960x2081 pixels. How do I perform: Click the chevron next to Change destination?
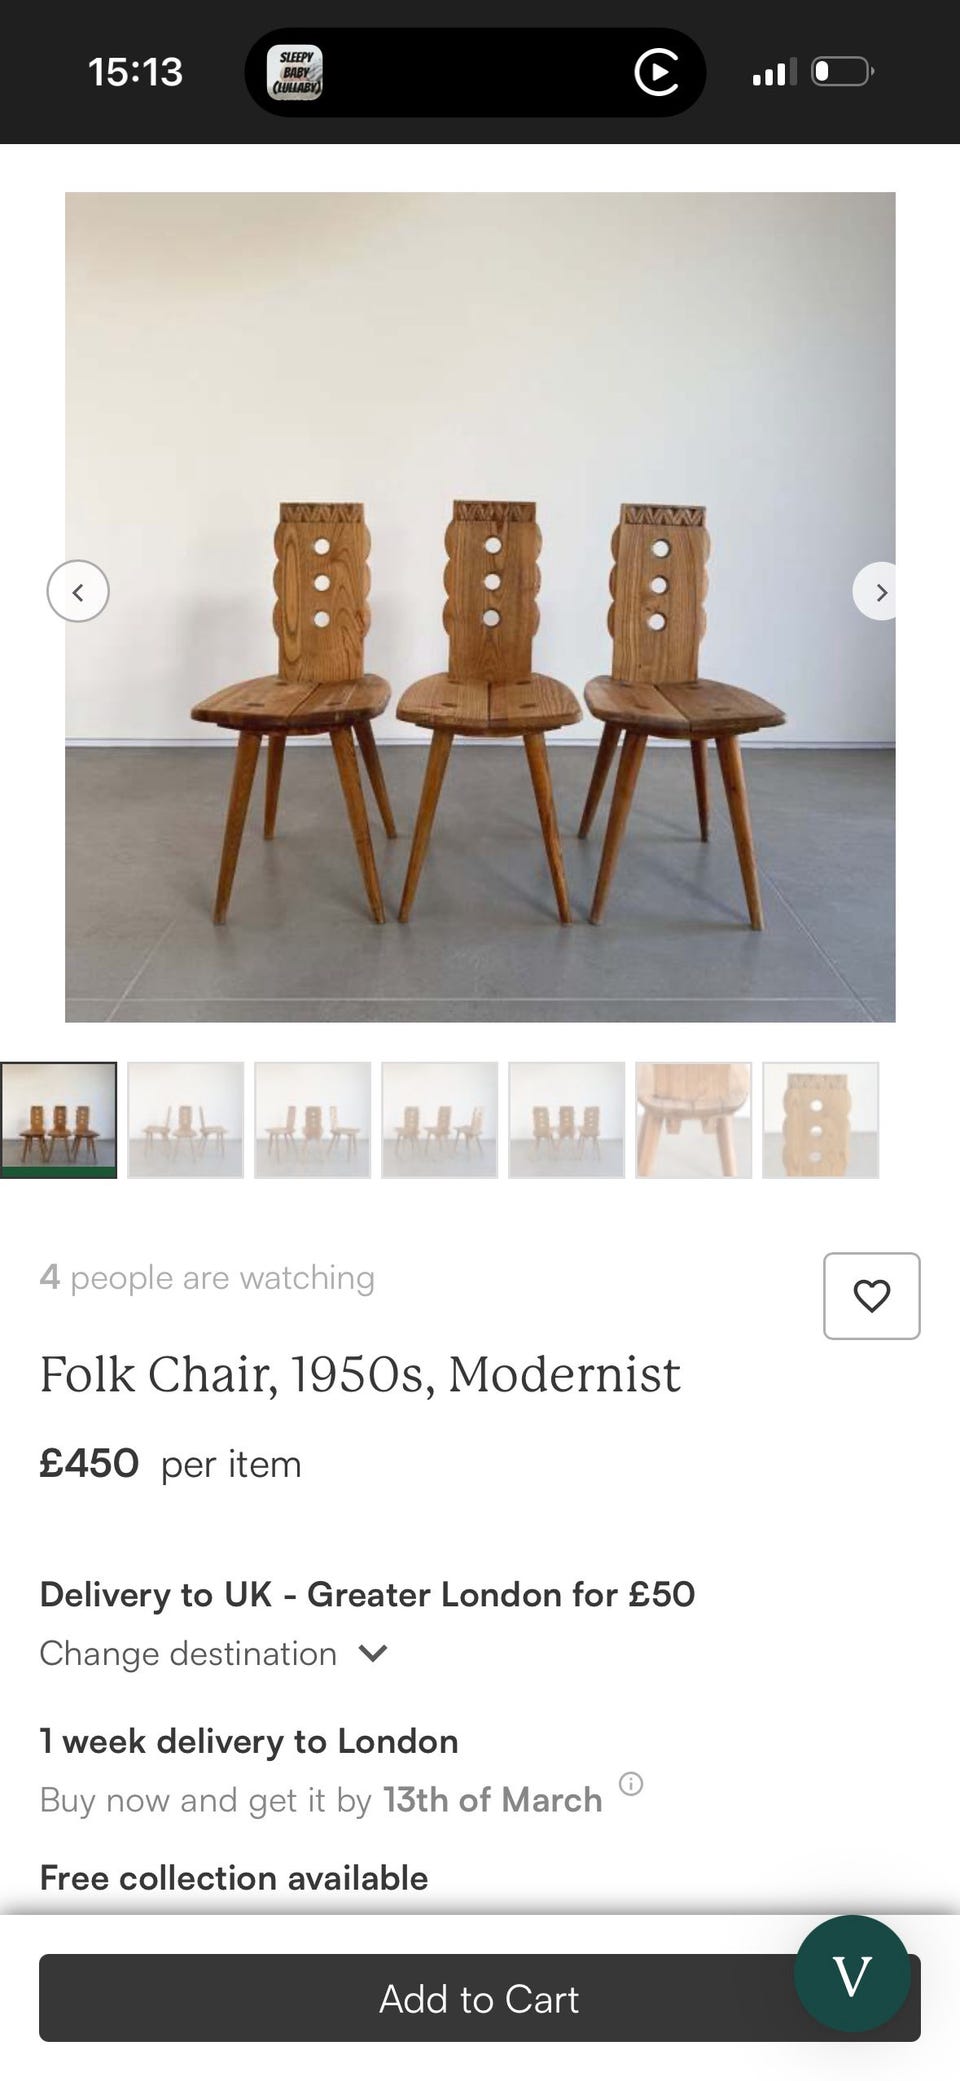(x=373, y=1653)
